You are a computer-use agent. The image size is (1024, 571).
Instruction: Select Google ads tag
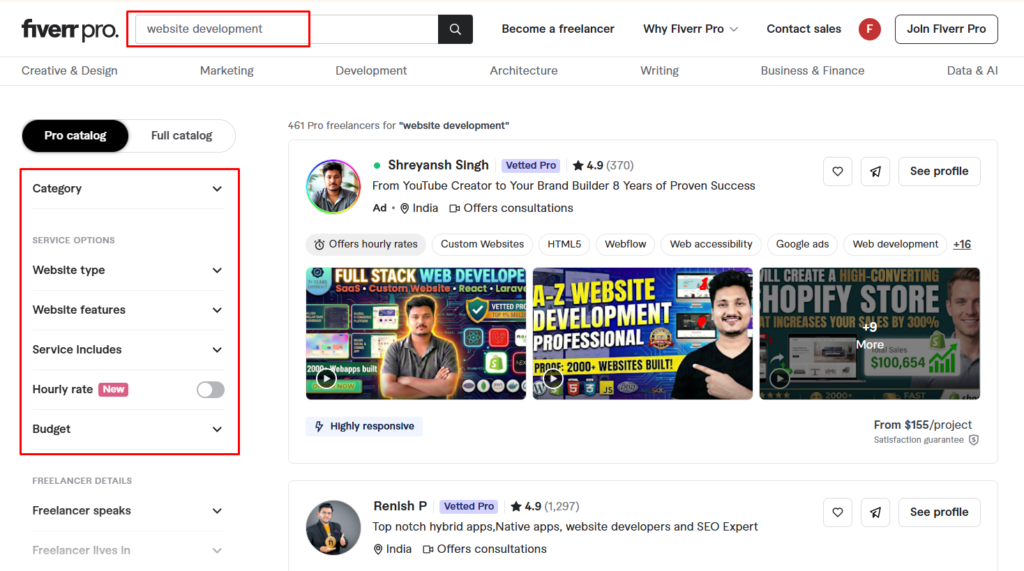coord(802,244)
